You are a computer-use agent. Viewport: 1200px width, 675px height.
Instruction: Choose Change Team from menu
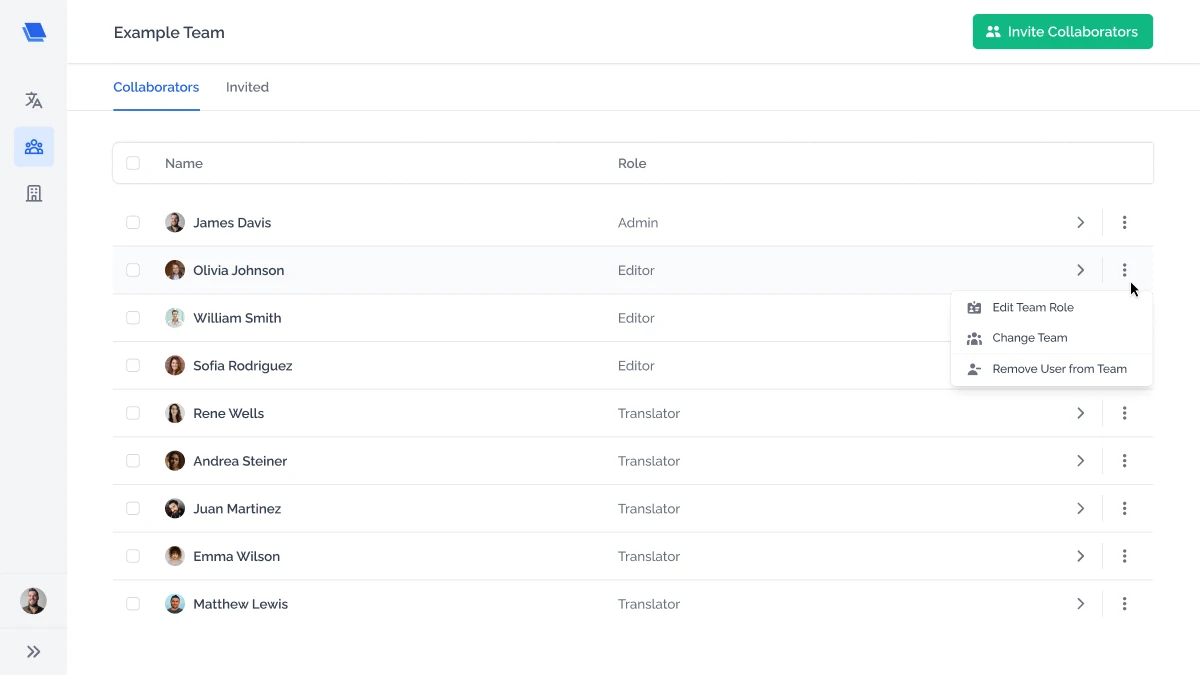tap(1052, 338)
